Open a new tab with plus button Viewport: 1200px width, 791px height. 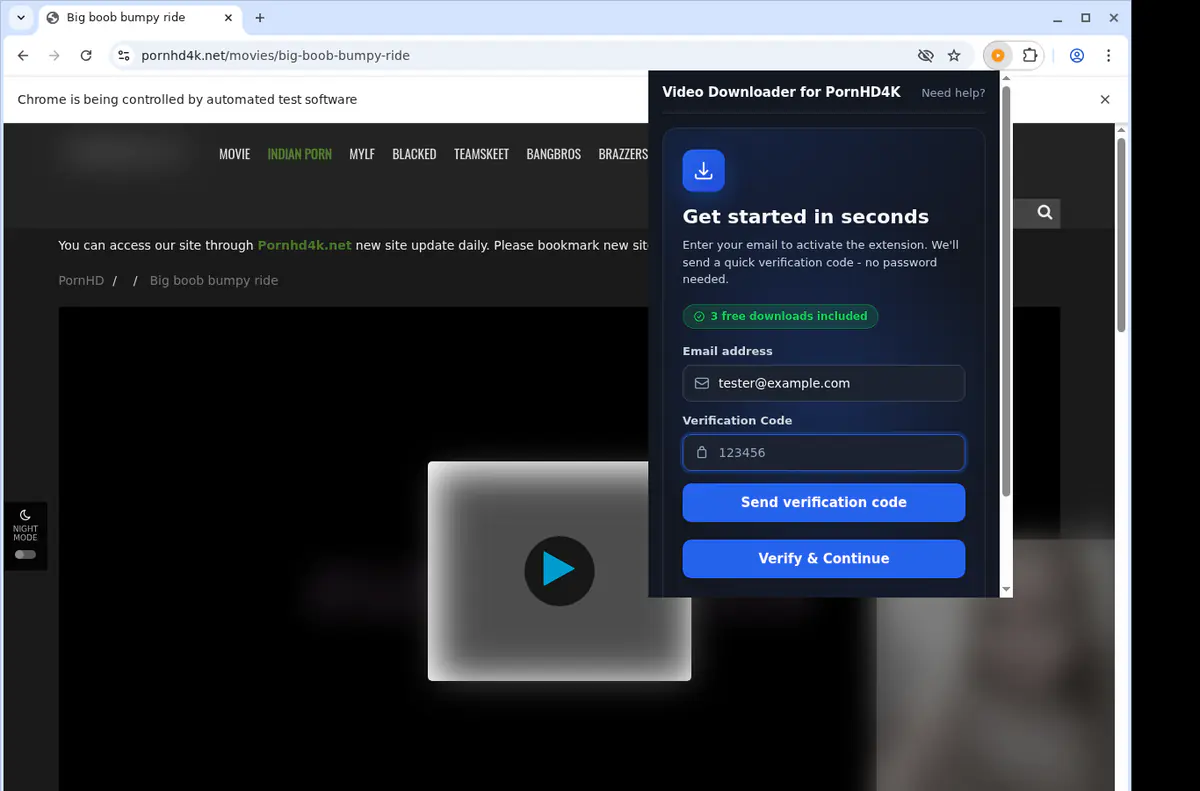tap(260, 18)
